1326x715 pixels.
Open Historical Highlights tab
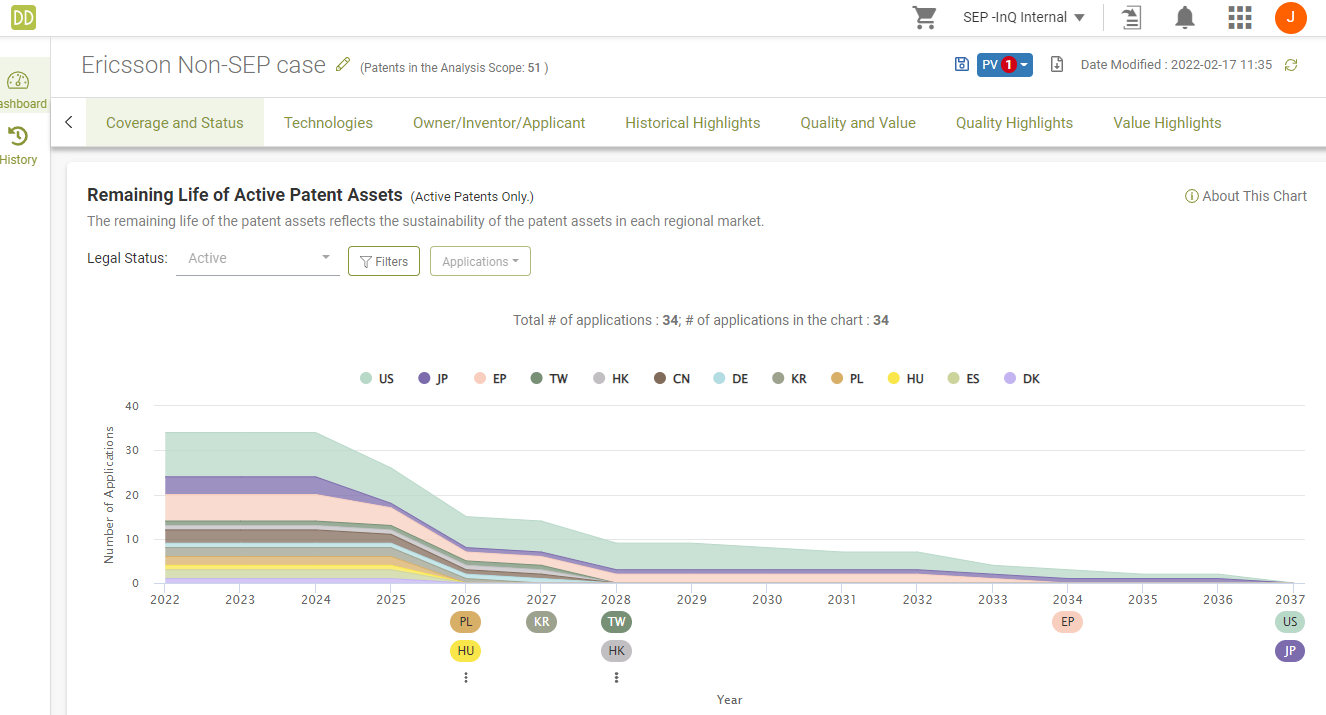coord(693,123)
